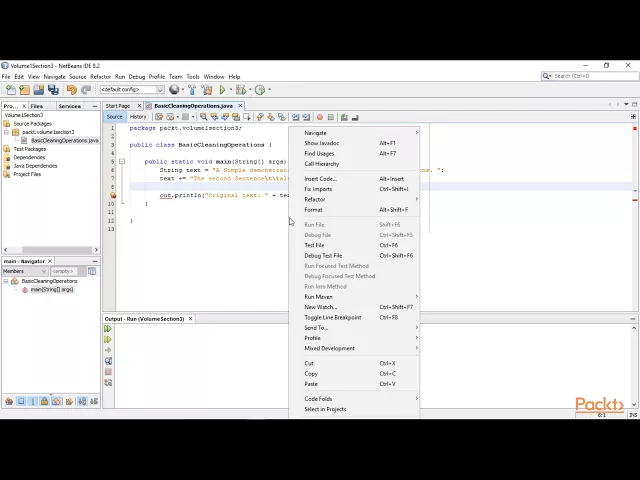Click the Last Edit icon next to History
The image size is (640, 480).
coord(159,117)
